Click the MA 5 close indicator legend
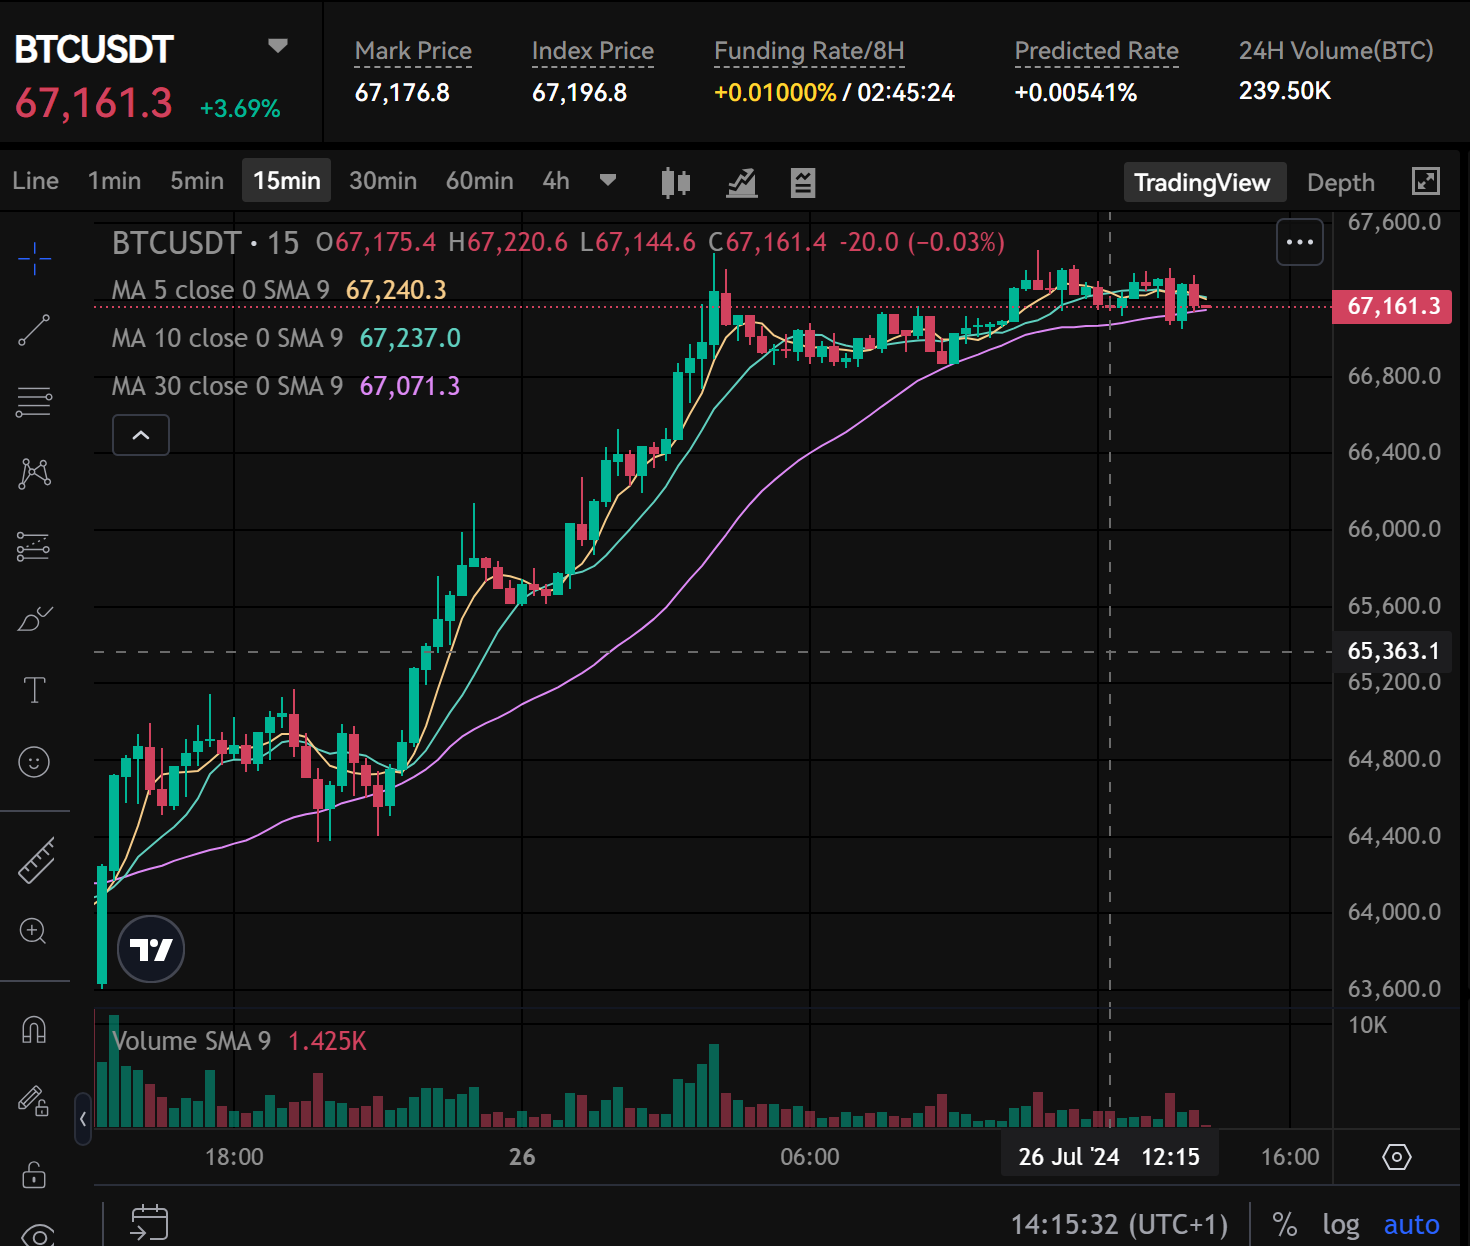 (x=279, y=290)
